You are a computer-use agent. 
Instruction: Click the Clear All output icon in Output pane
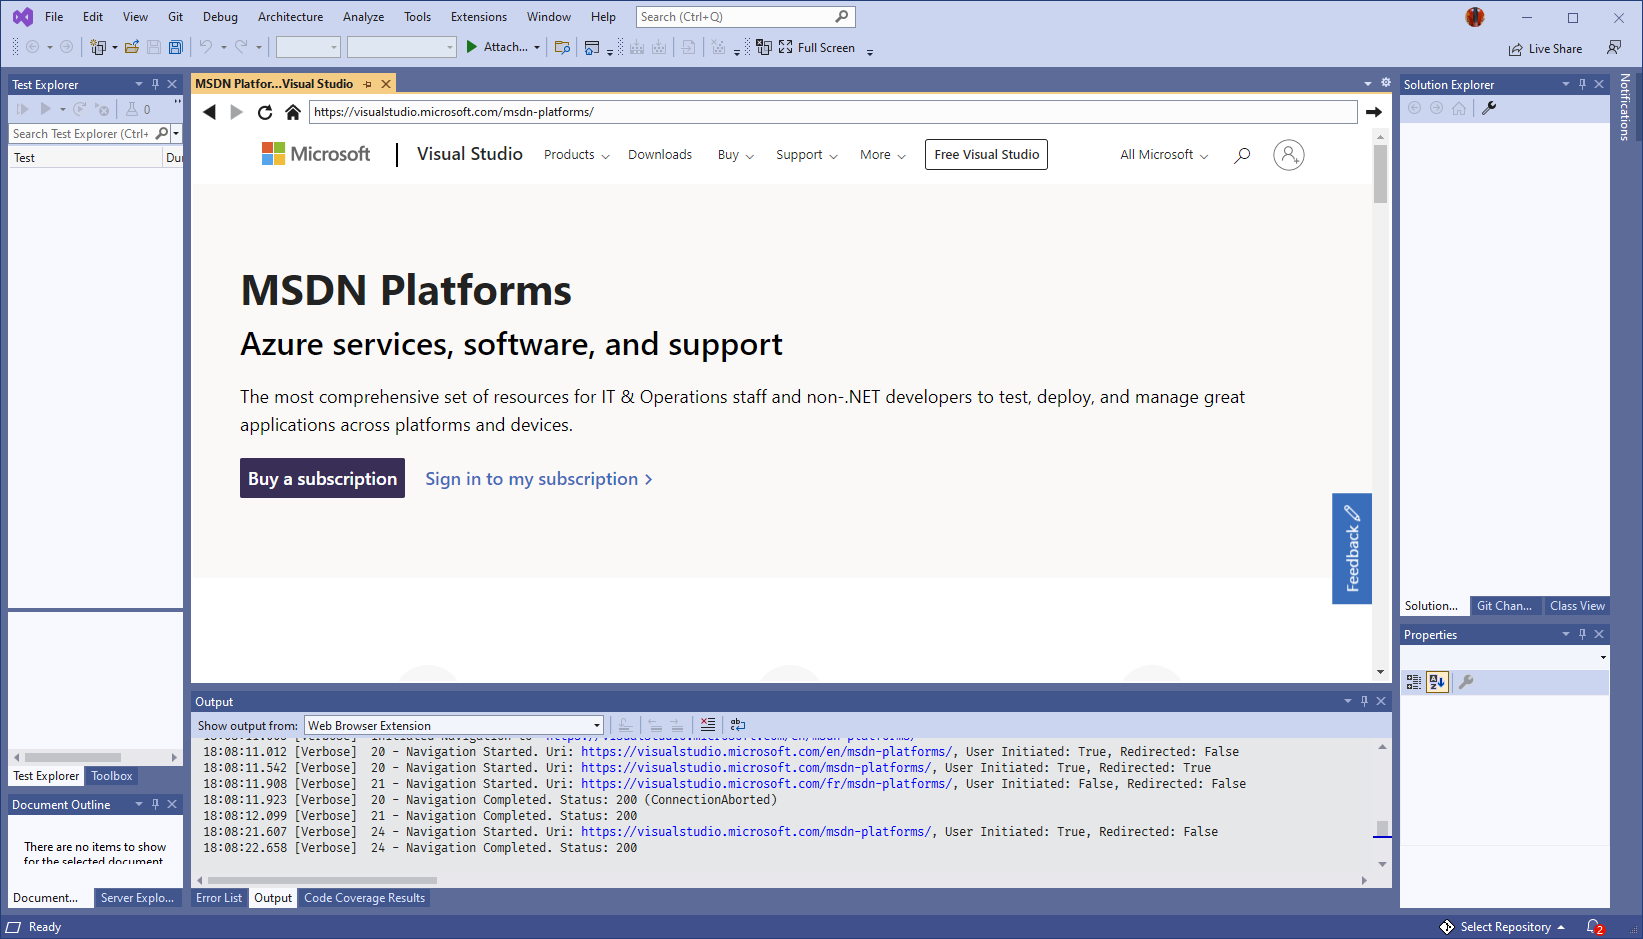(x=708, y=725)
